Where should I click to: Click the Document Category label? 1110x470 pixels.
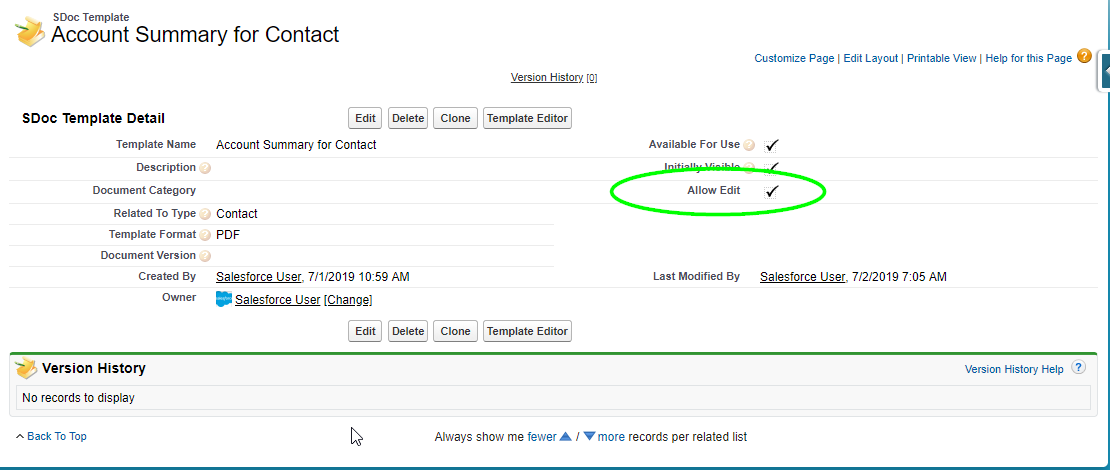144,190
